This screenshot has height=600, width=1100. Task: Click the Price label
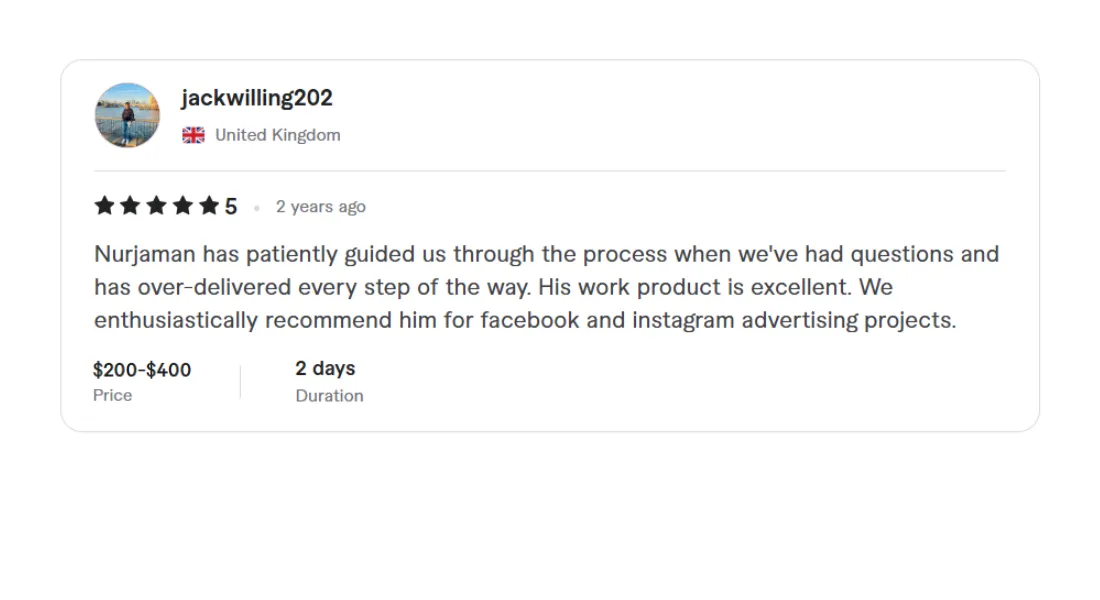pos(113,395)
